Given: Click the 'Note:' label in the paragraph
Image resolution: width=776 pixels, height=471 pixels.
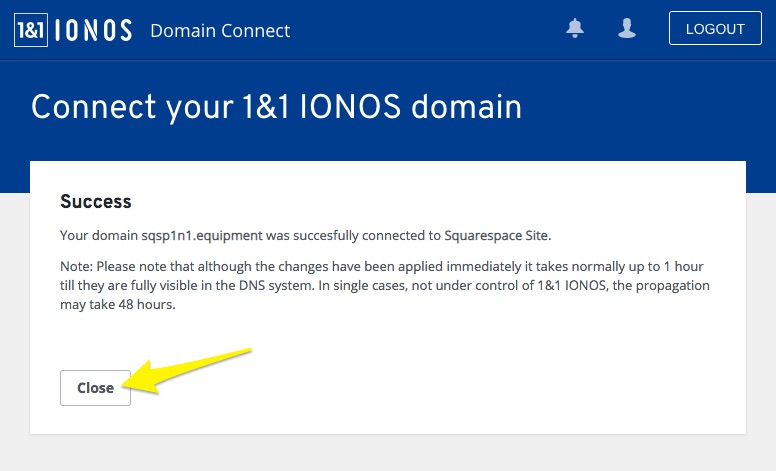Looking at the screenshot, I should pos(77,267).
